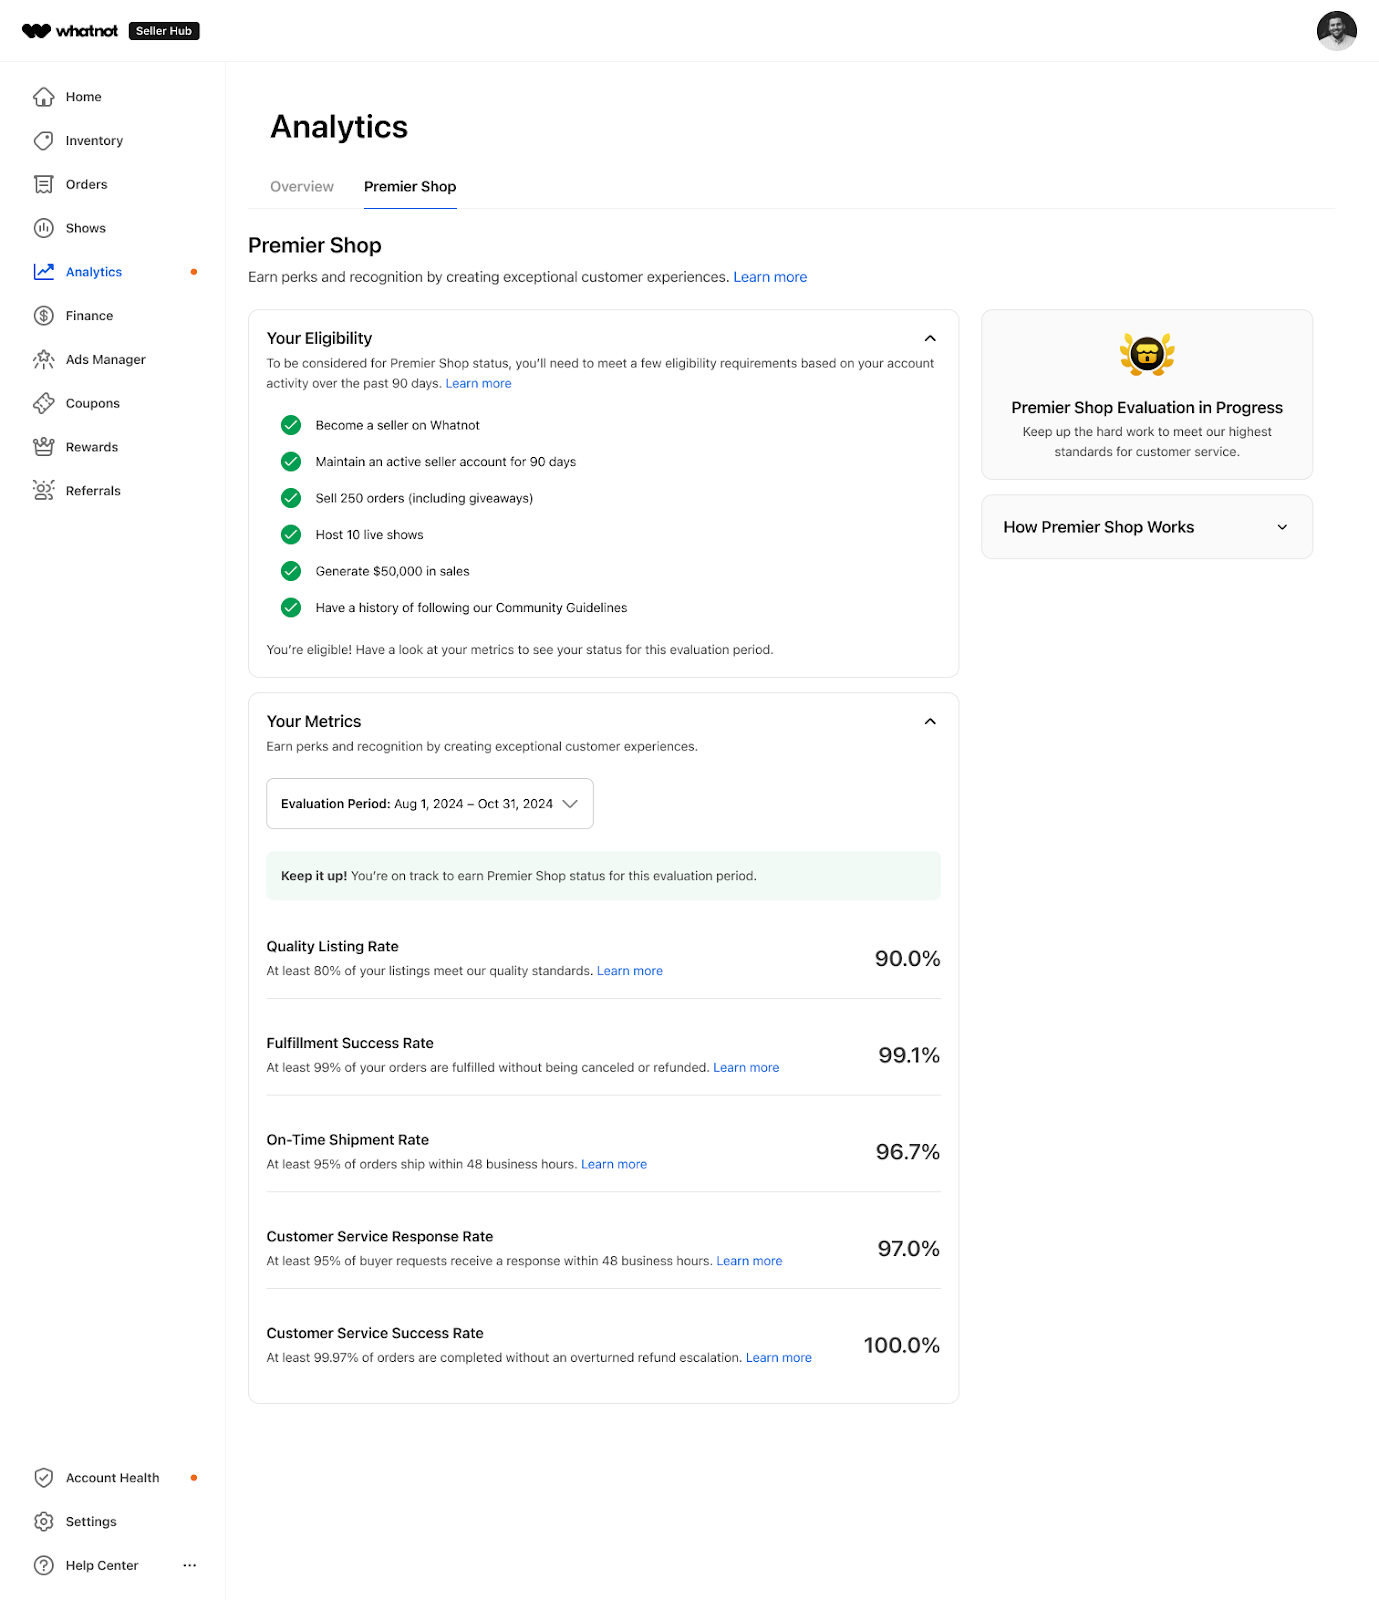Click the profile avatar photo
1379x1600 pixels.
point(1336,31)
